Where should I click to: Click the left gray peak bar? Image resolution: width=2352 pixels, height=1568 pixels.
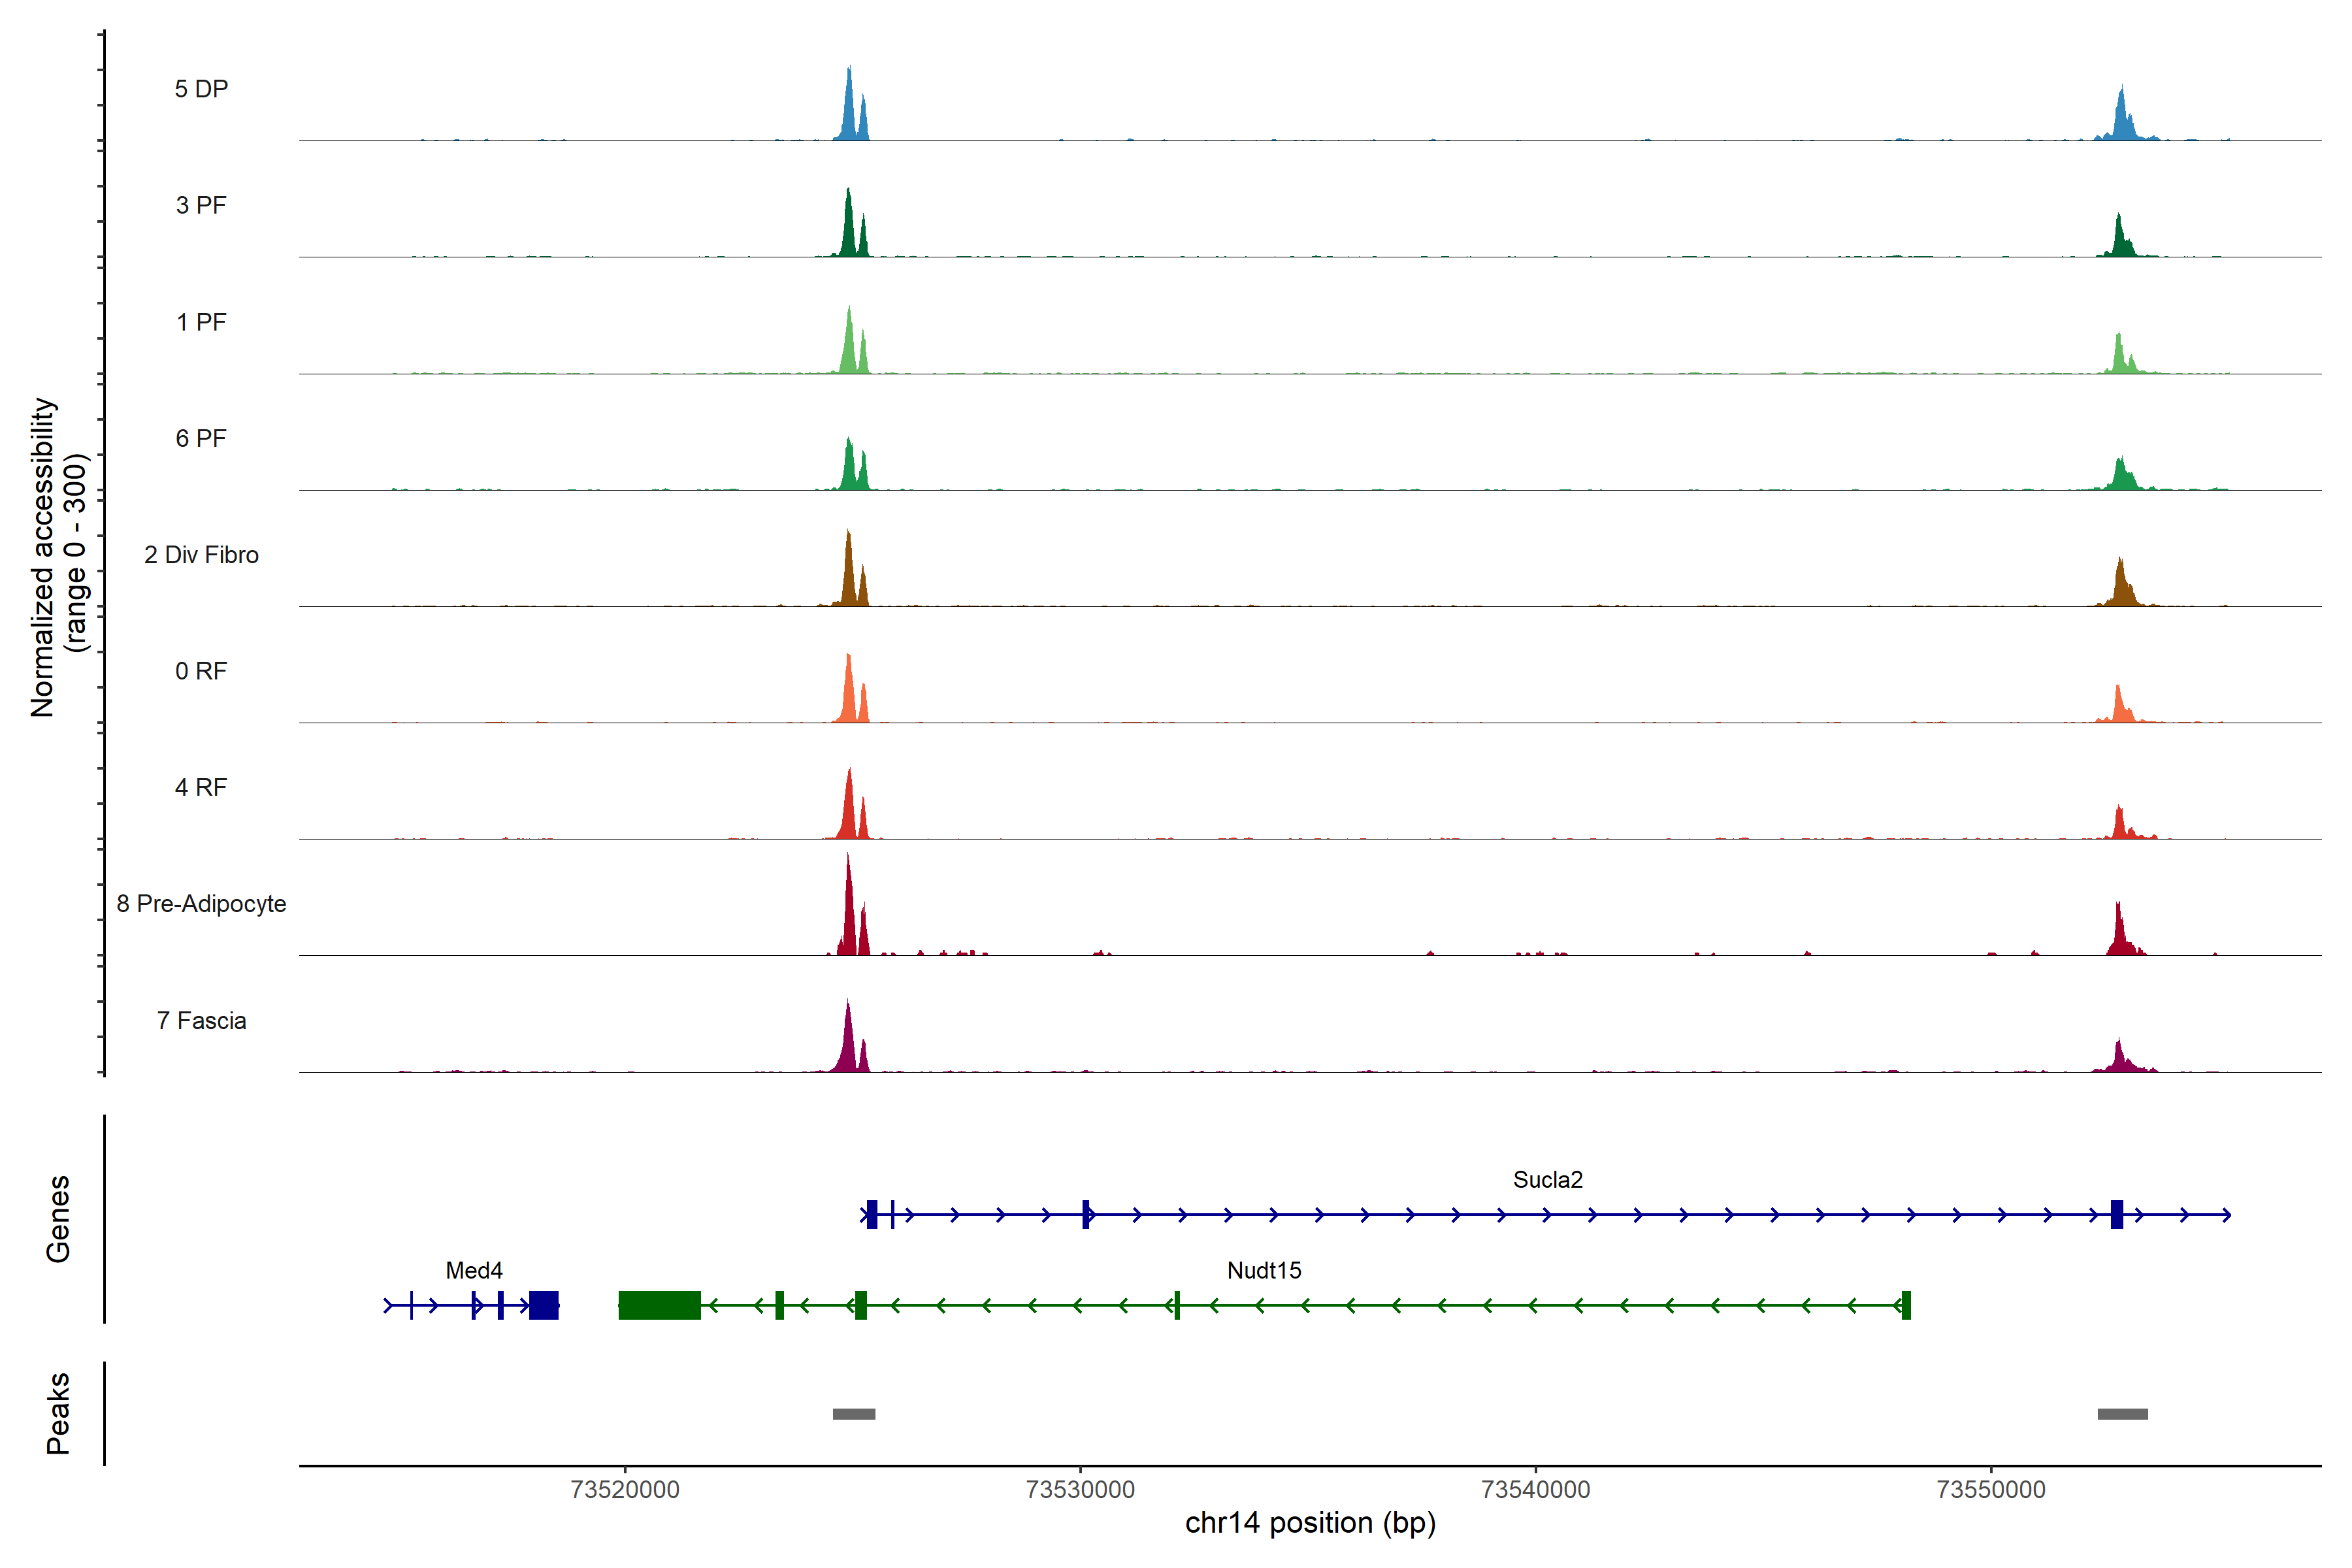[x=854, y=1414]
